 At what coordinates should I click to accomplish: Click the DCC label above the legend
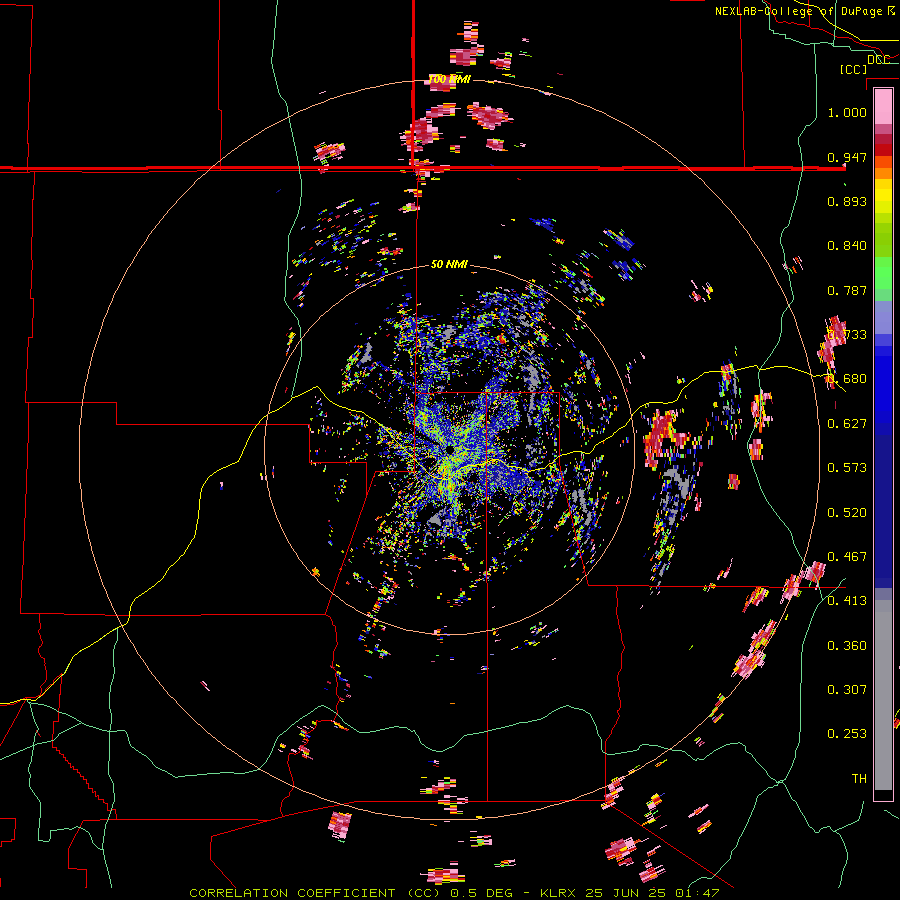[878, 59]
